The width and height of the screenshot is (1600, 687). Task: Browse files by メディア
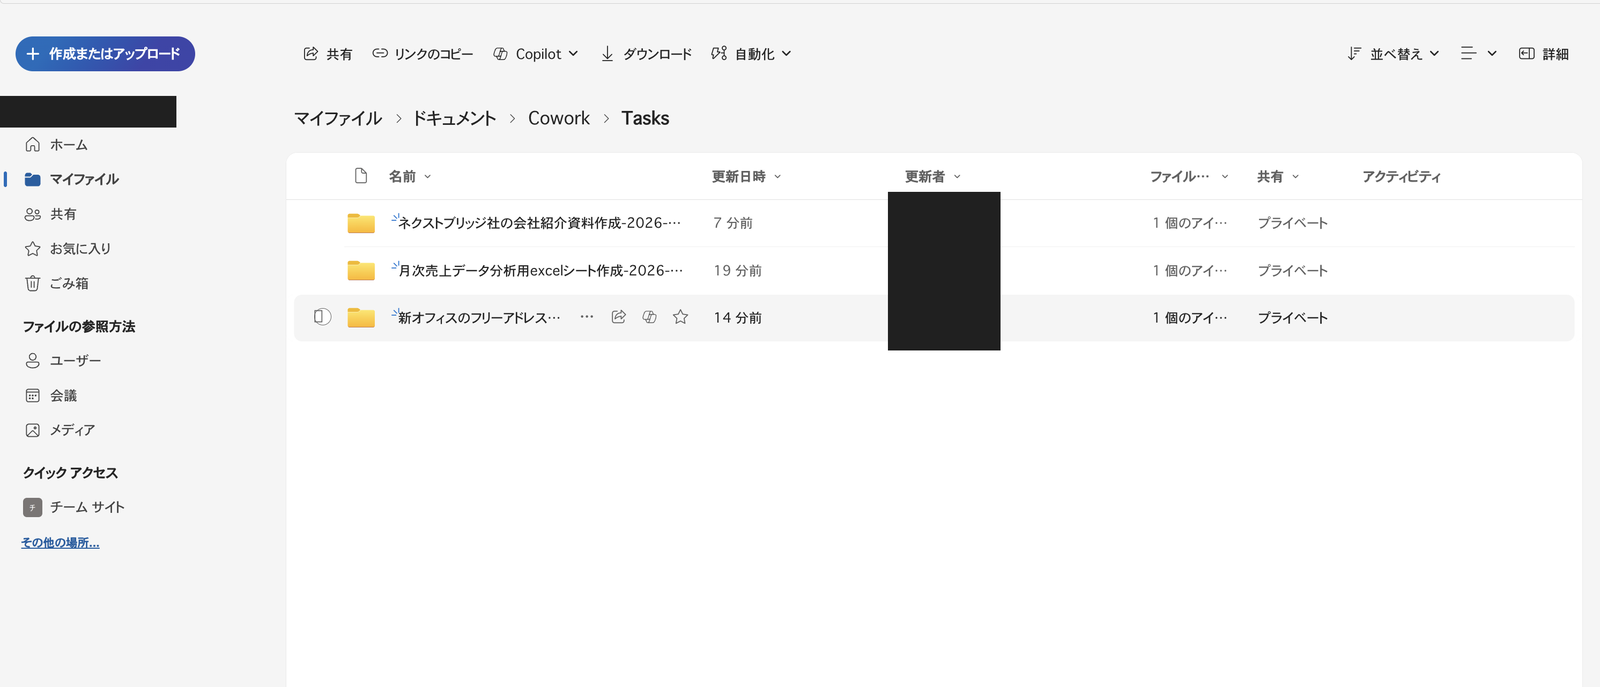(60, 430)
